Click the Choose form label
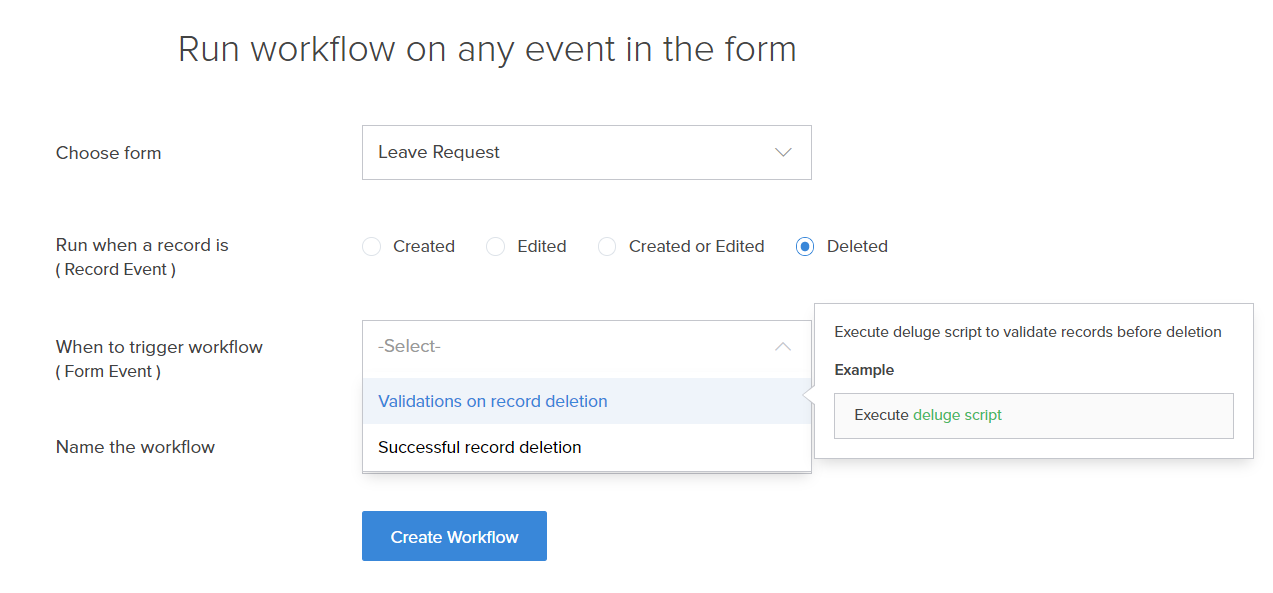The height and width of the screenshot is (593, 1273). click(x=108, y=152)
